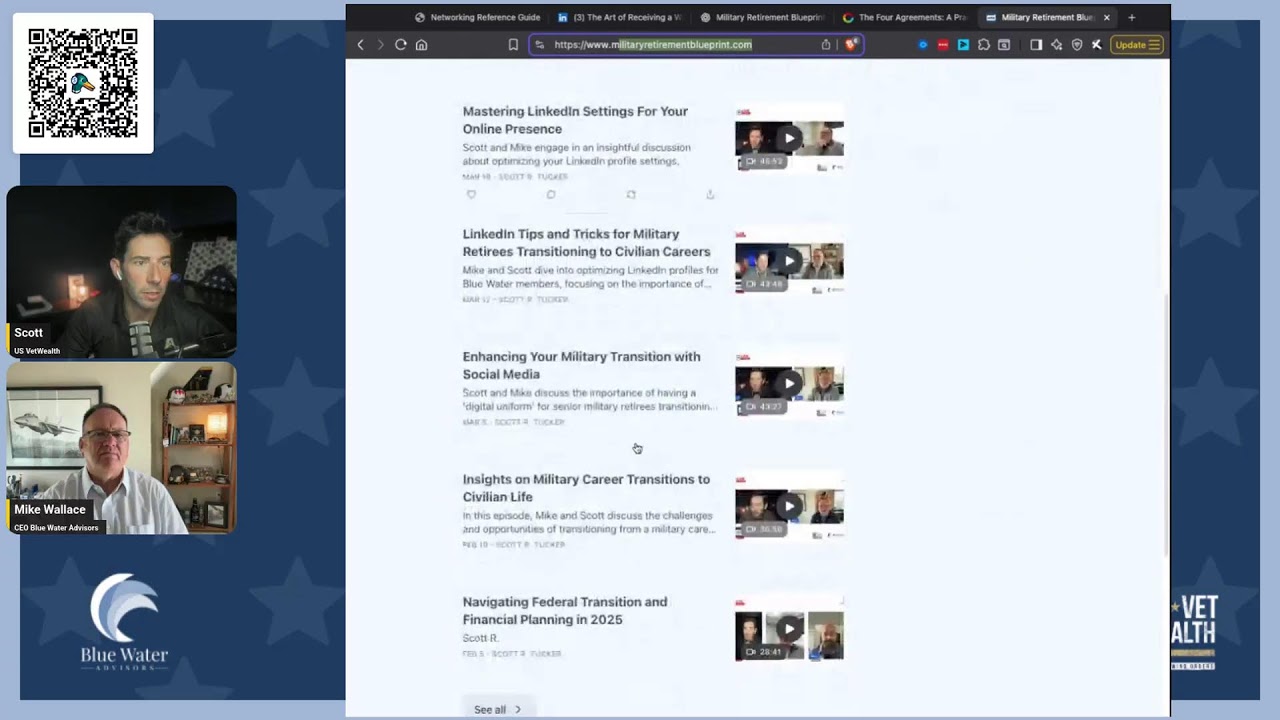
Task: Click Mike Wallace's webcam video tile
Action: pos(122,448)
